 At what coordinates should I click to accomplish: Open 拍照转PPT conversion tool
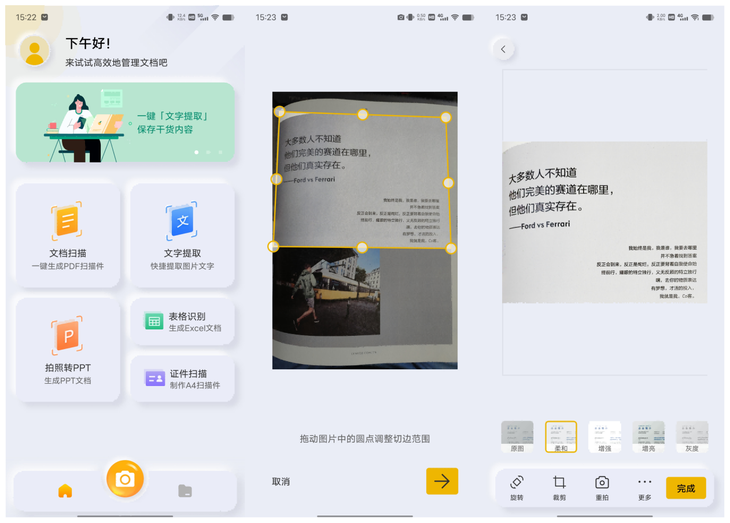click(68, 350)
